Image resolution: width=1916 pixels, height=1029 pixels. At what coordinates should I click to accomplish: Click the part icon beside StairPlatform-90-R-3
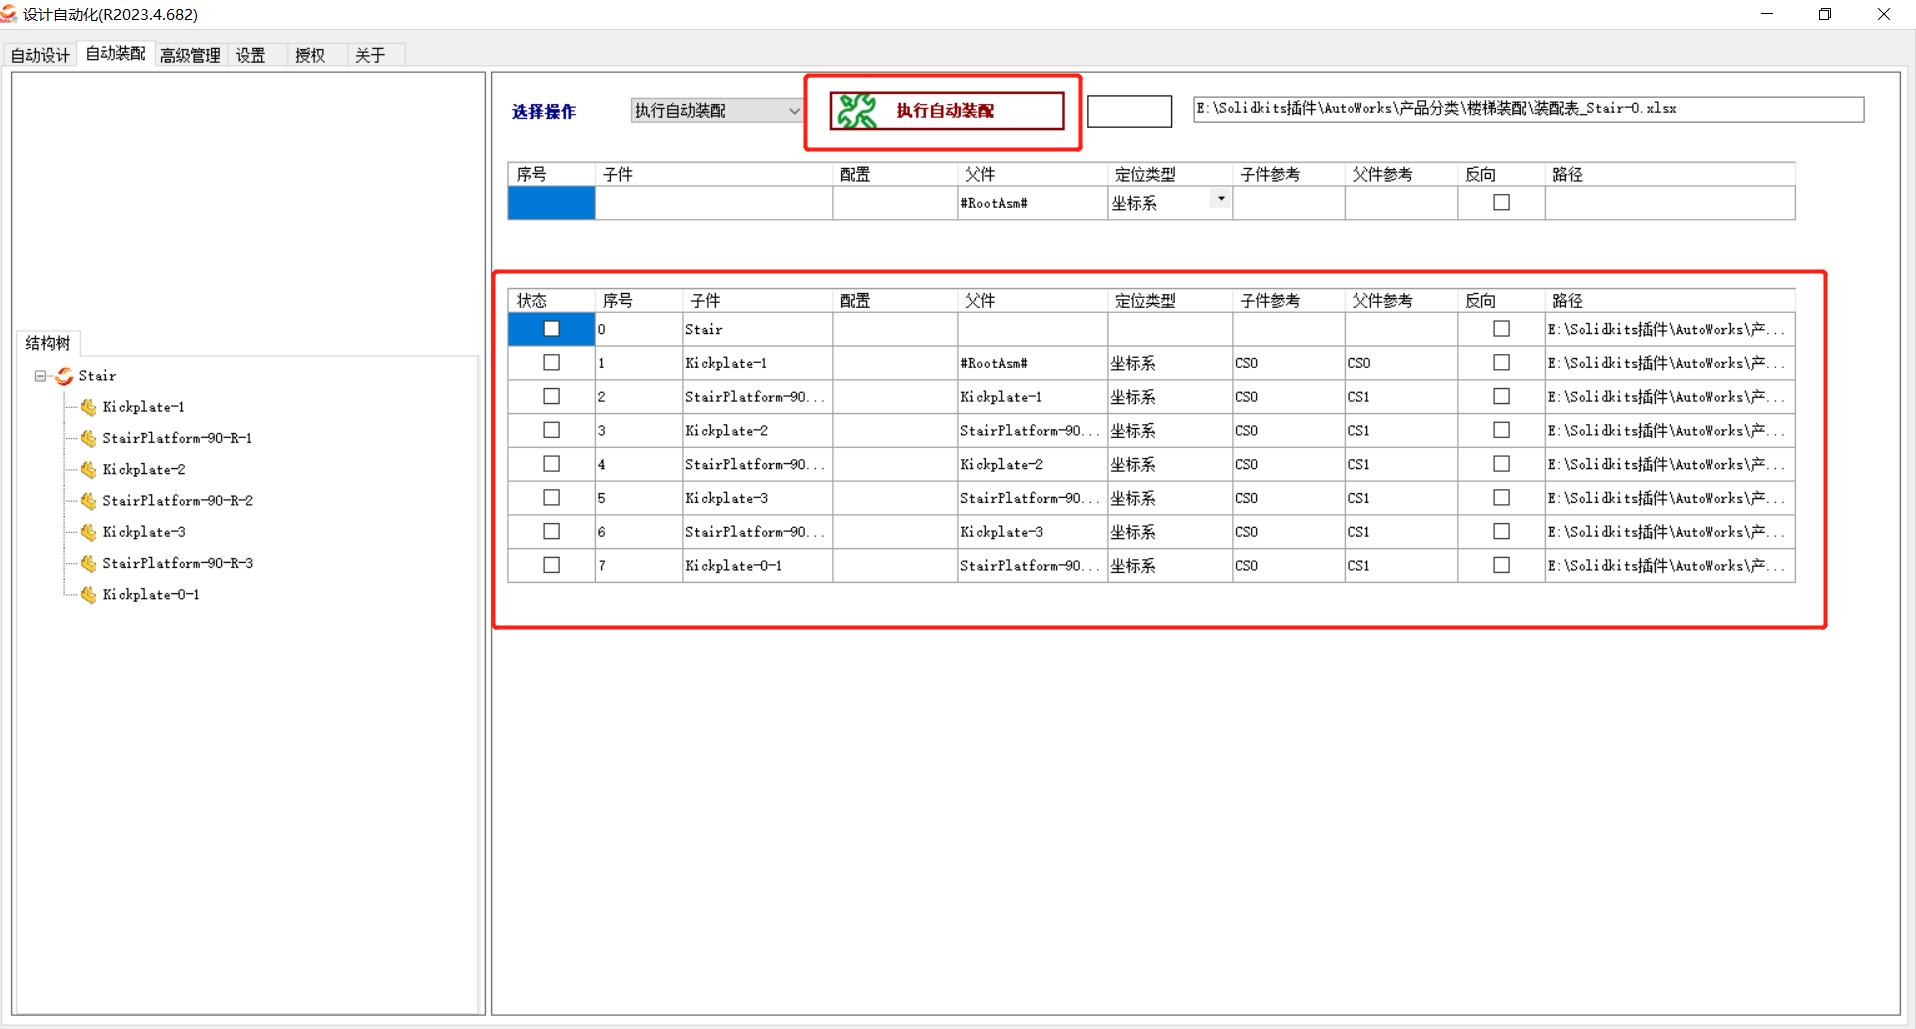[x=88, y=563]
